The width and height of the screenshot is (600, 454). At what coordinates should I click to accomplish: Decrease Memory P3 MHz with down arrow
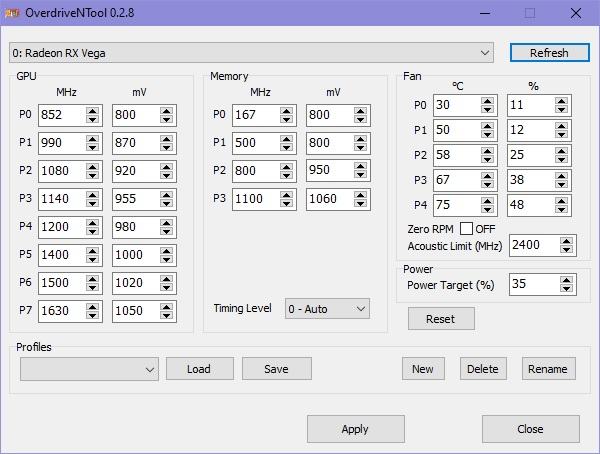pos(286,203)
